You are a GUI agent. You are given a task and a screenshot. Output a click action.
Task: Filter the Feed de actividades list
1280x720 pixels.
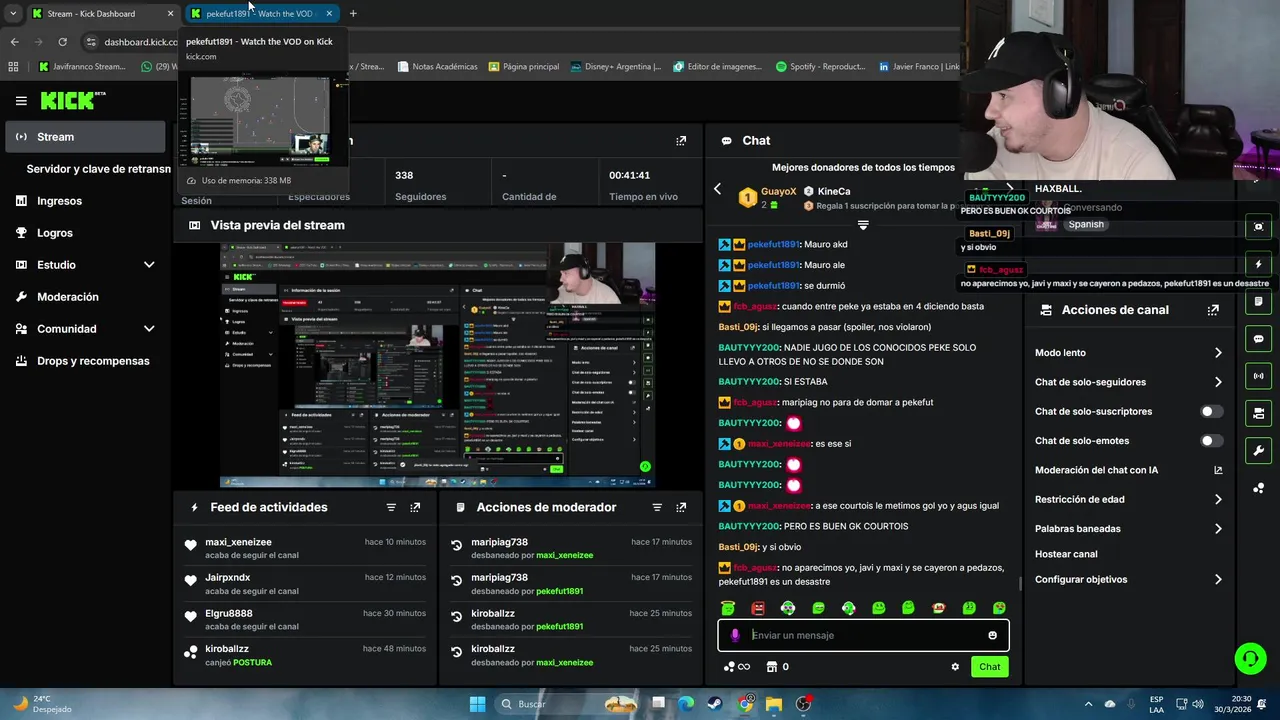[x=391, y=507]
